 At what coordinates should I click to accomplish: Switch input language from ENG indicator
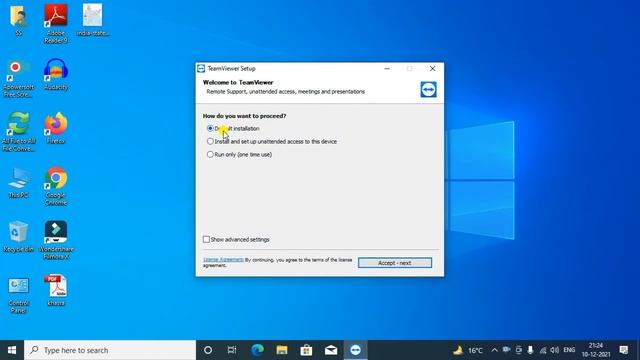pyautogui.click(x=569, y=350)
